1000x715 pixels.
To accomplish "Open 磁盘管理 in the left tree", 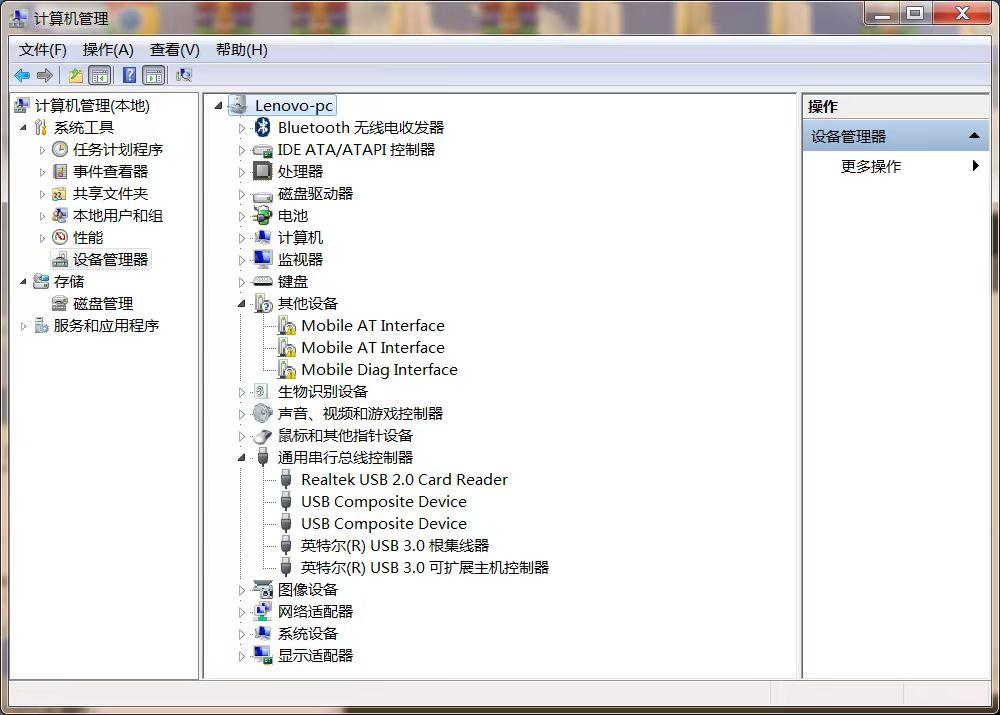I will [x=102, y=303].
